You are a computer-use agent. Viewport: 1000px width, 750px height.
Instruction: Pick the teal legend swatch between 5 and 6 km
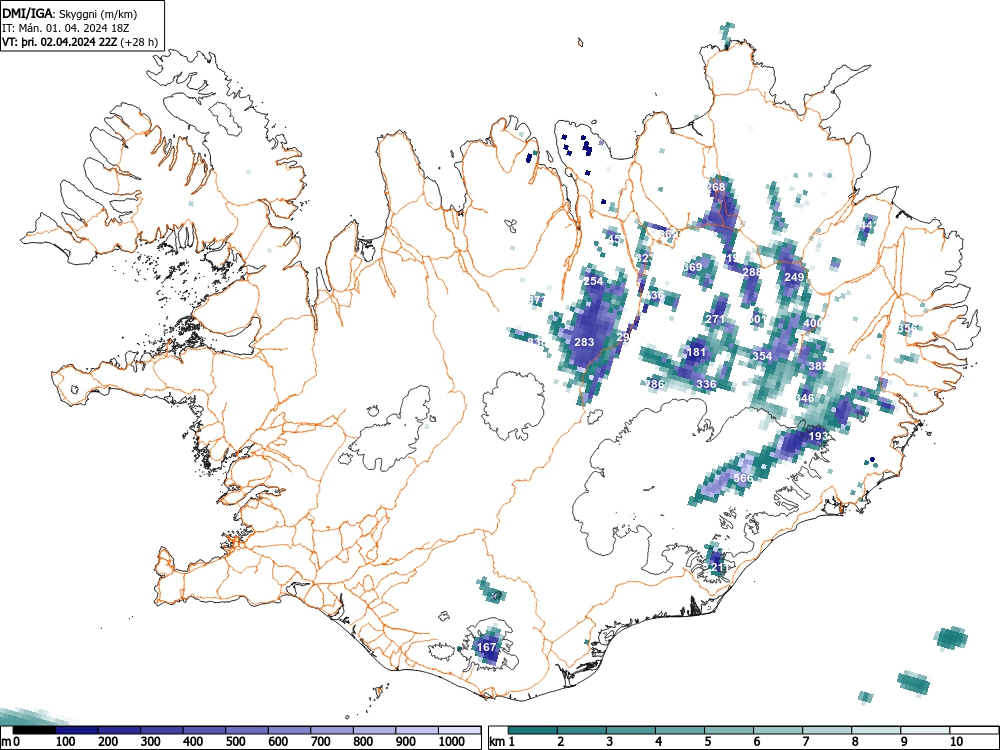[x=729, y=730]
